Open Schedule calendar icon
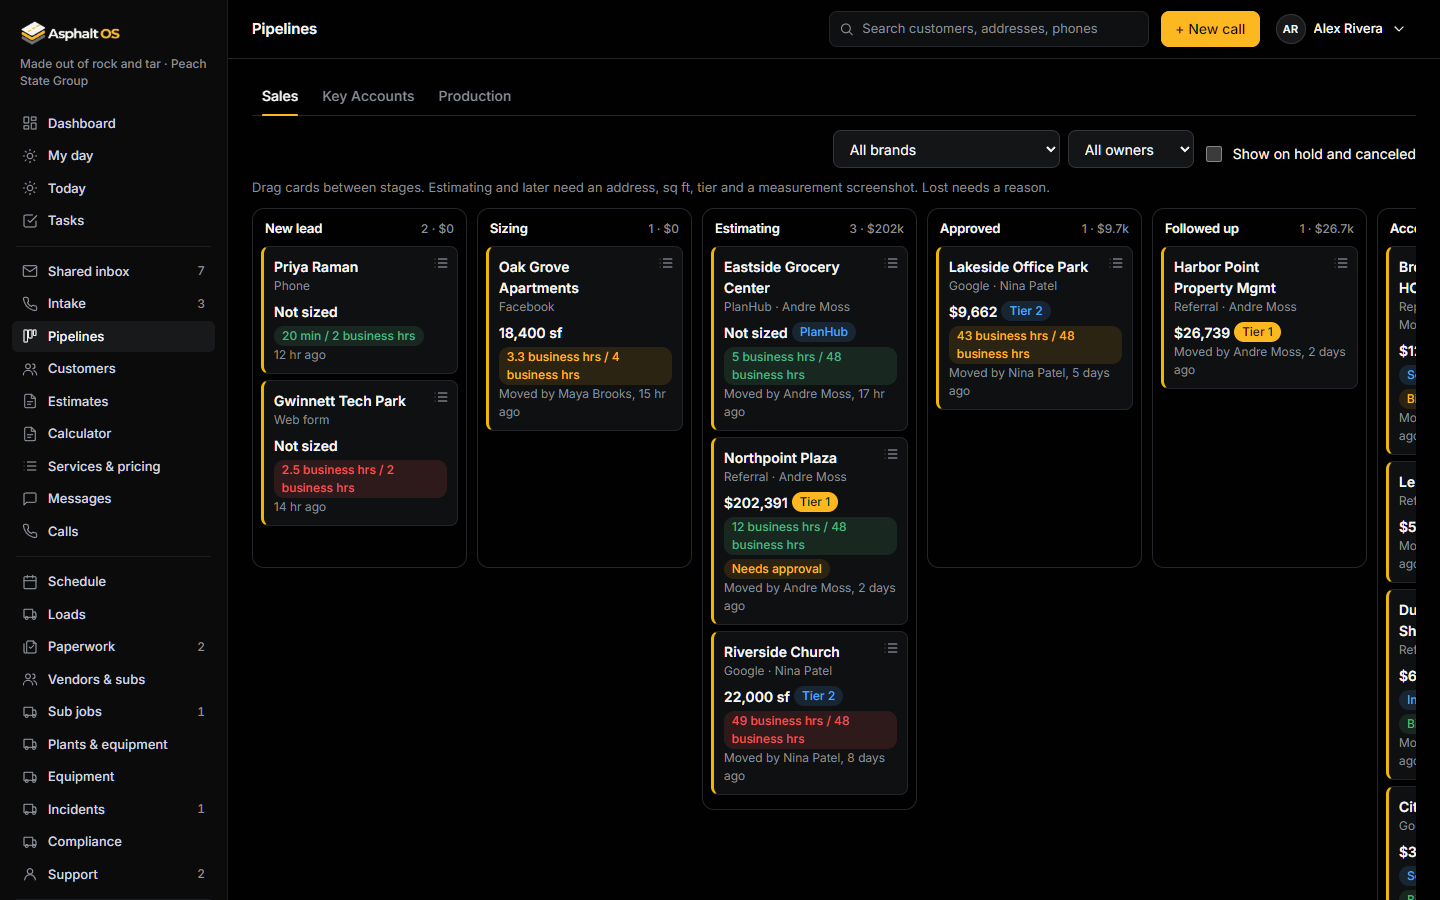 coord(30,582)
